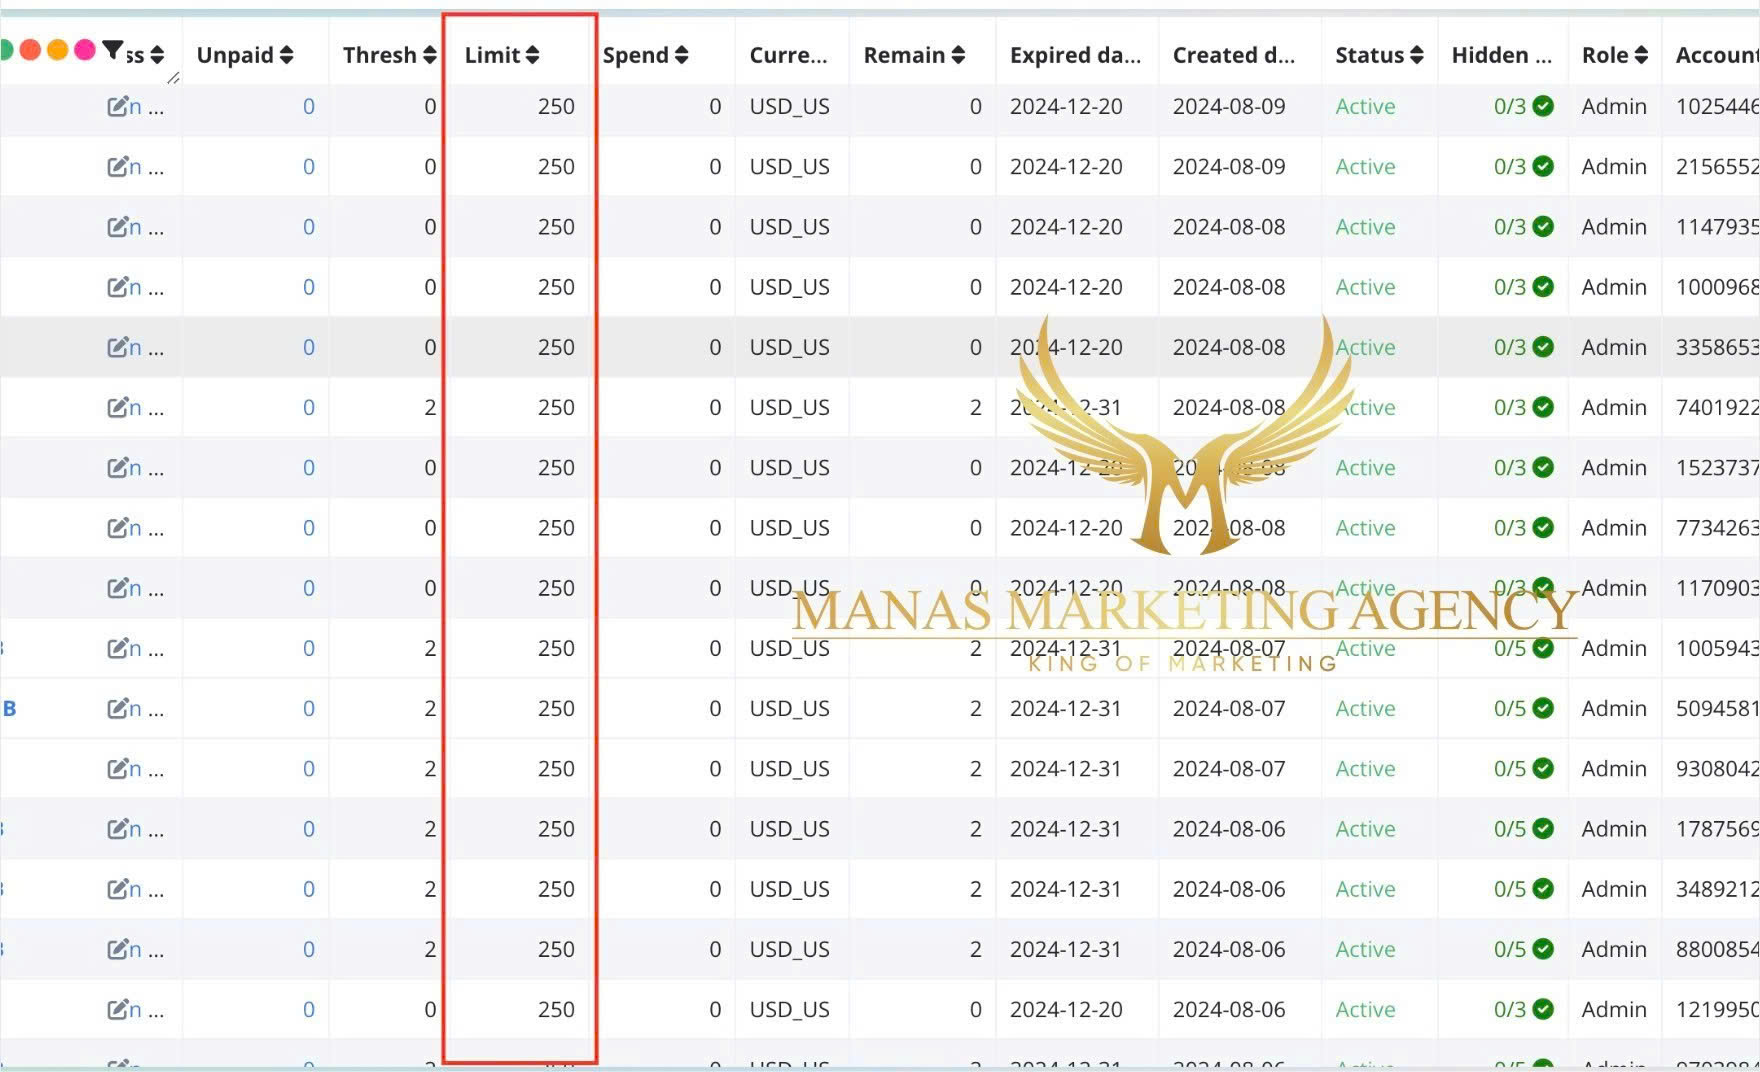This screenshot has width=1760, height=1072.
Task: Click the edit pencil in the row with account 7401922
Action: 117,407
